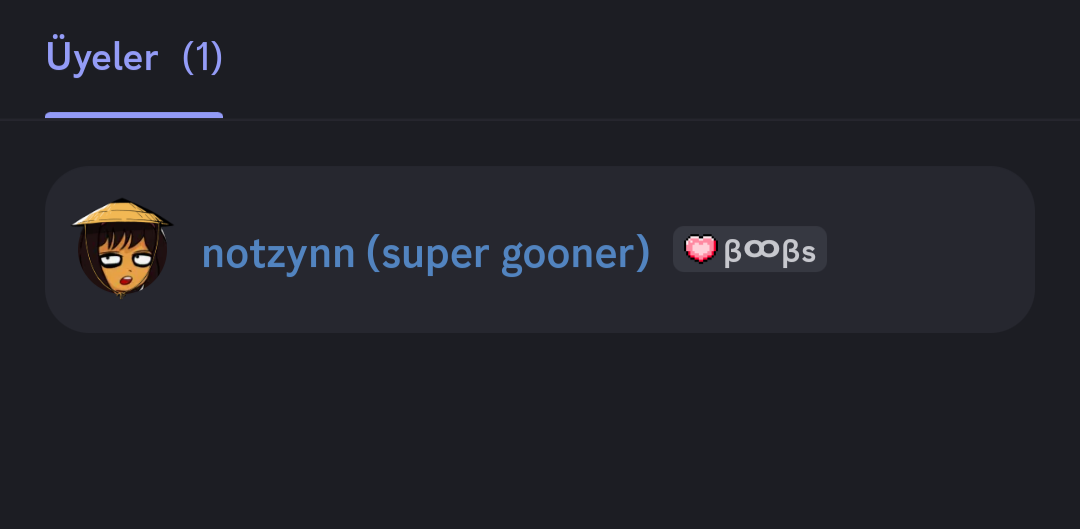Open the notzynn username link

coord(278,254)
